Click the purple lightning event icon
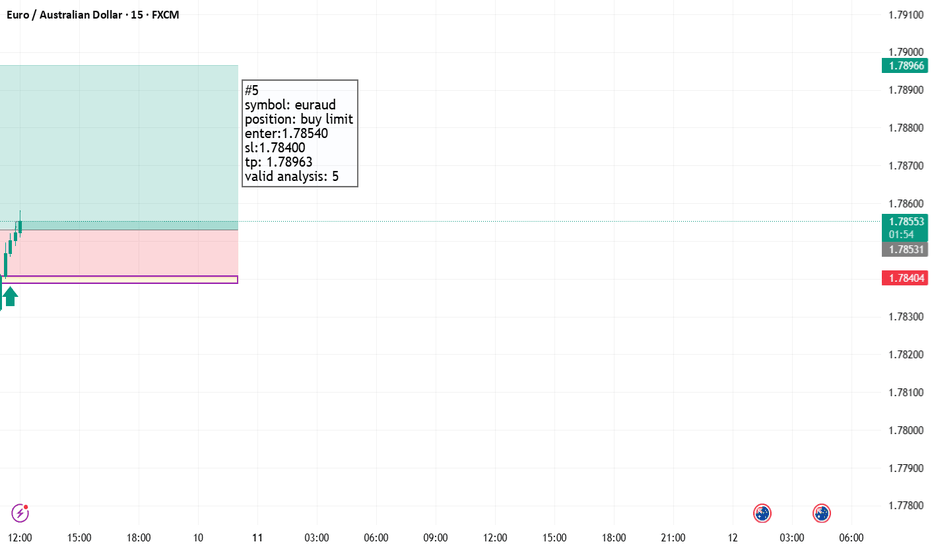This screenshot has width=932, height=550. [x=20, y=513]
